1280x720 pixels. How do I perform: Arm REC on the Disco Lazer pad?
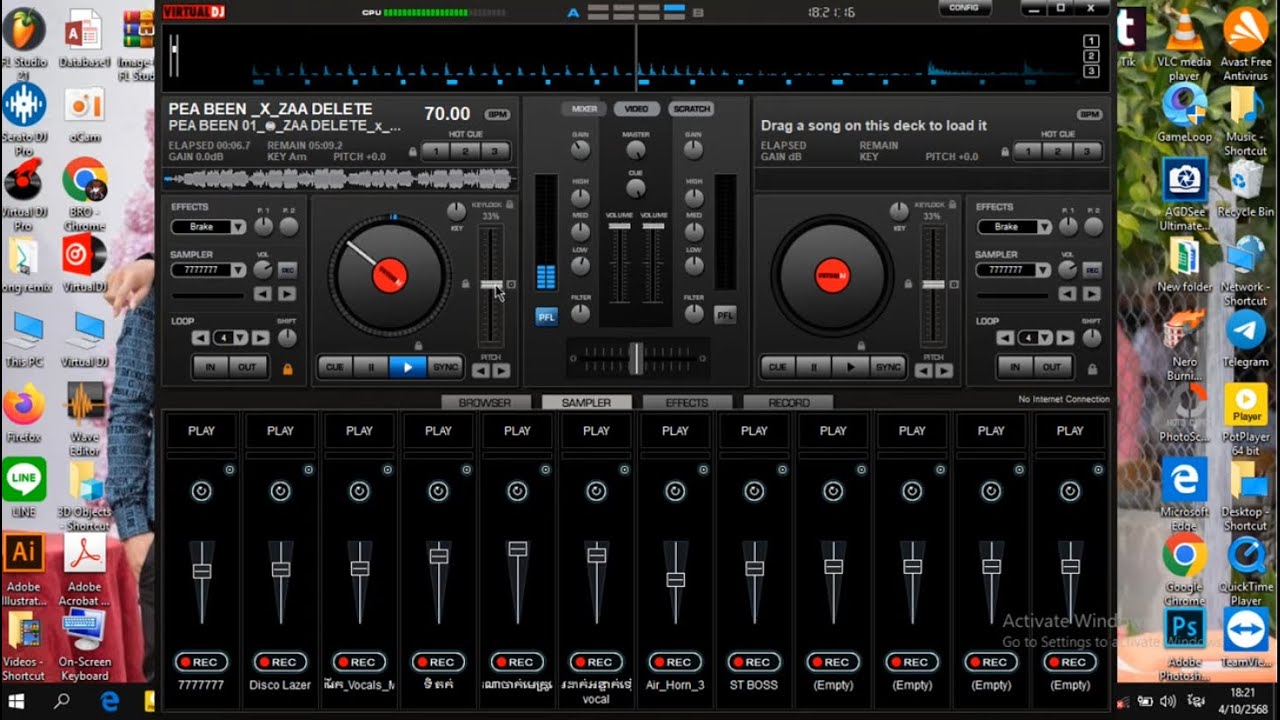point(280,662)
